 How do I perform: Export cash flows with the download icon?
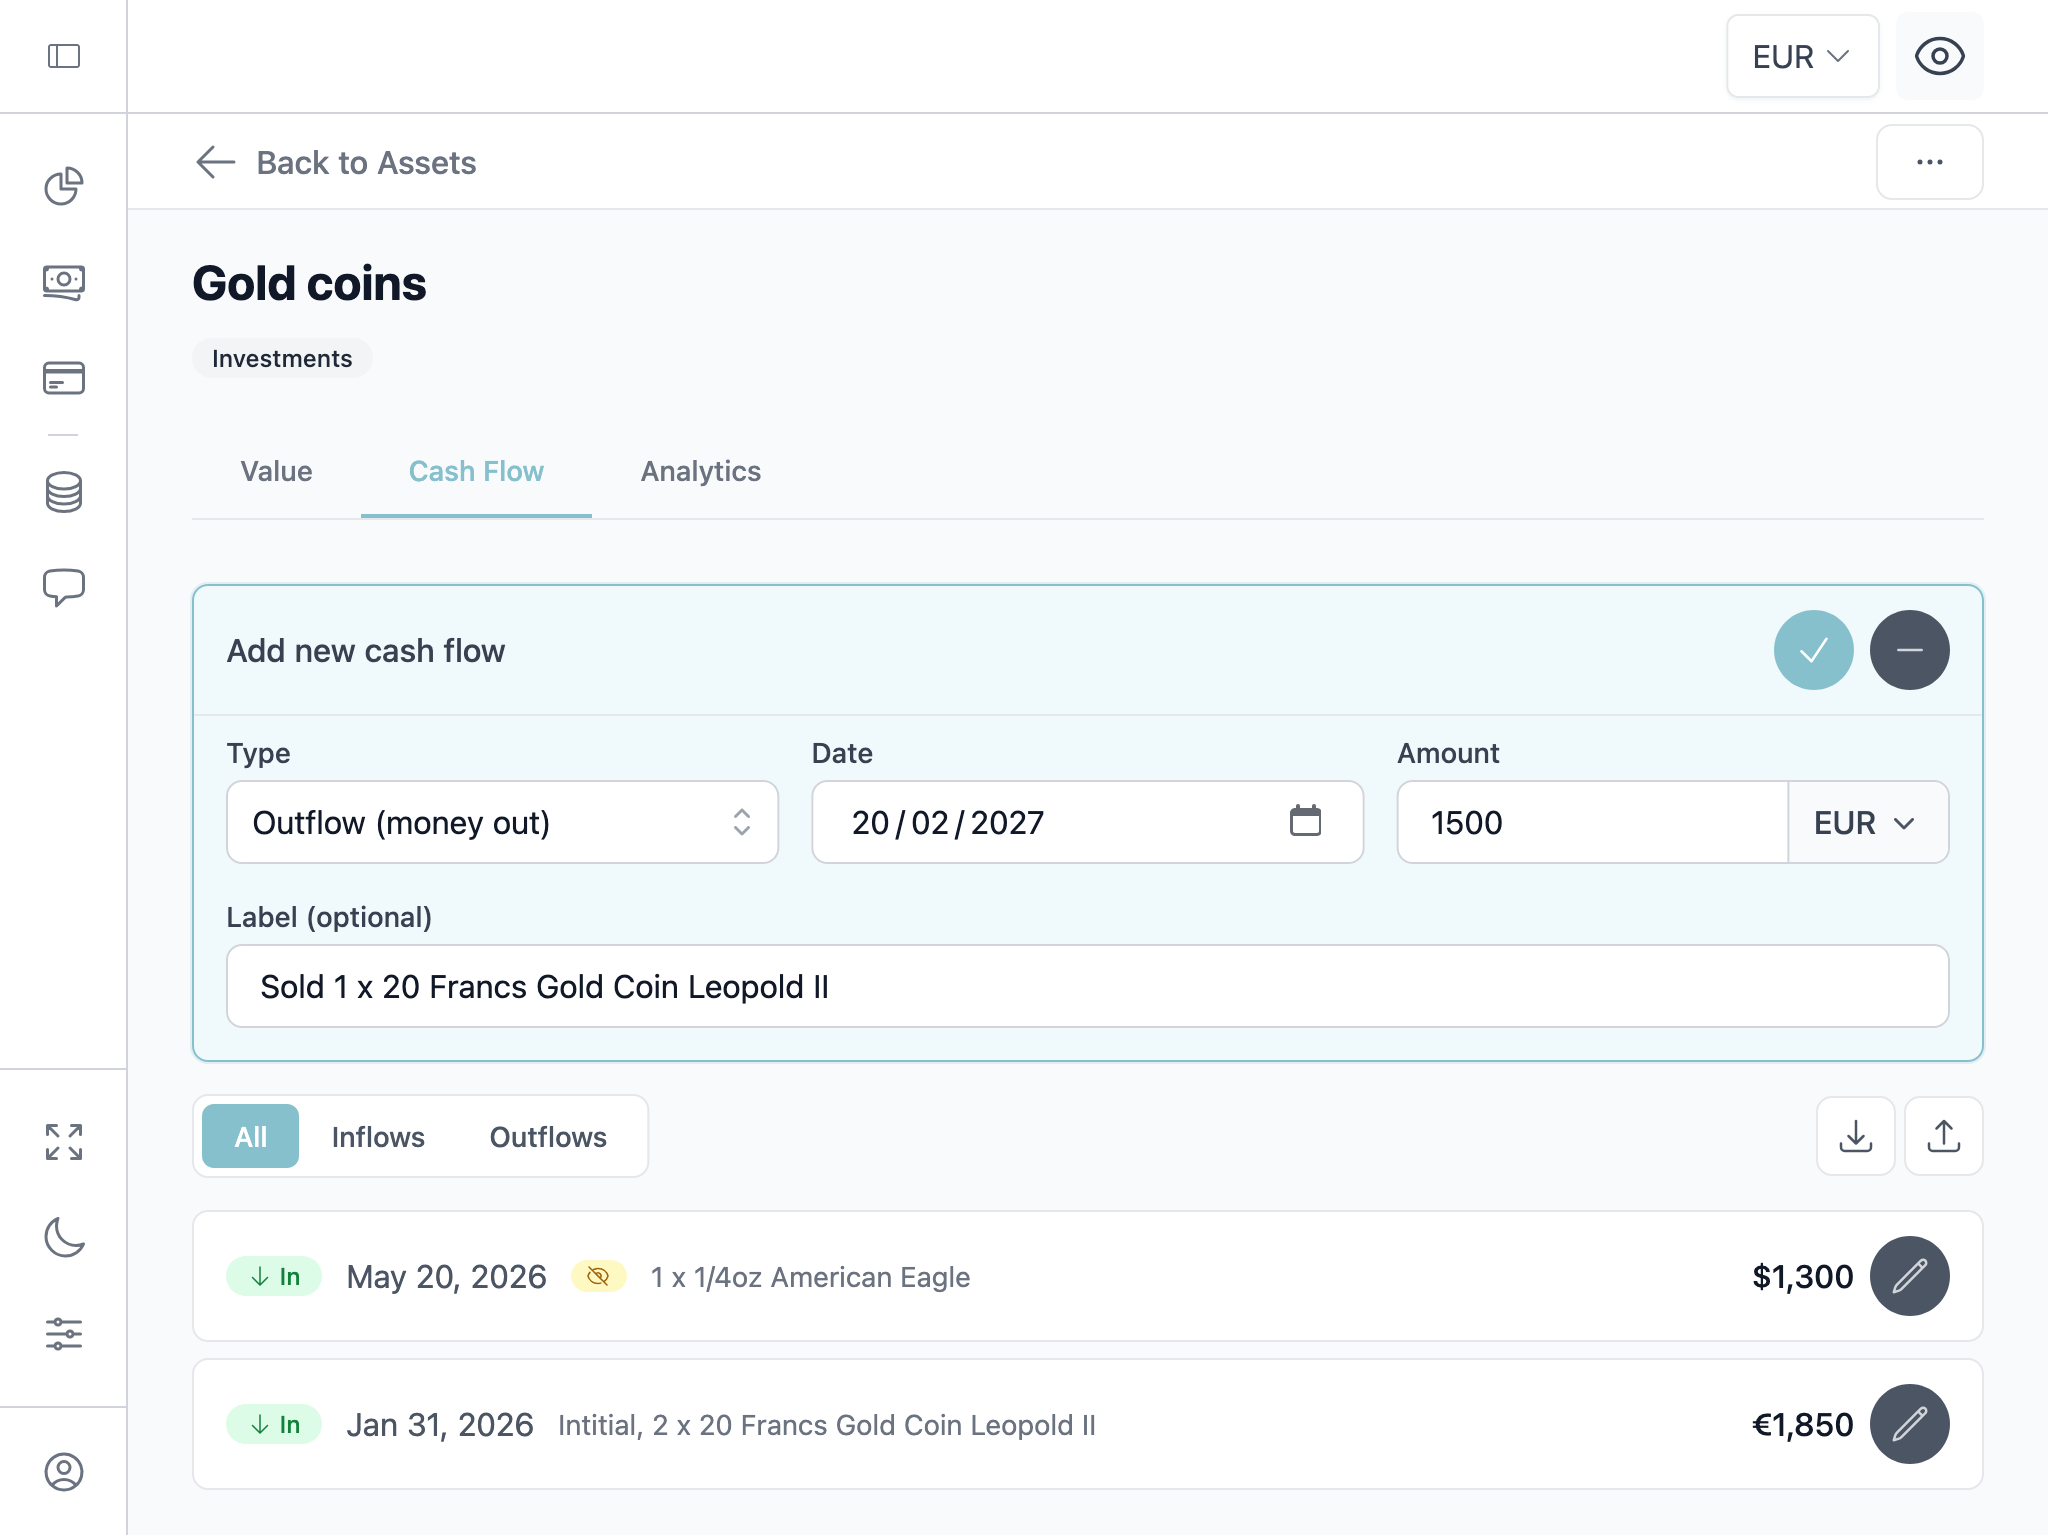coord(1855,1136)
